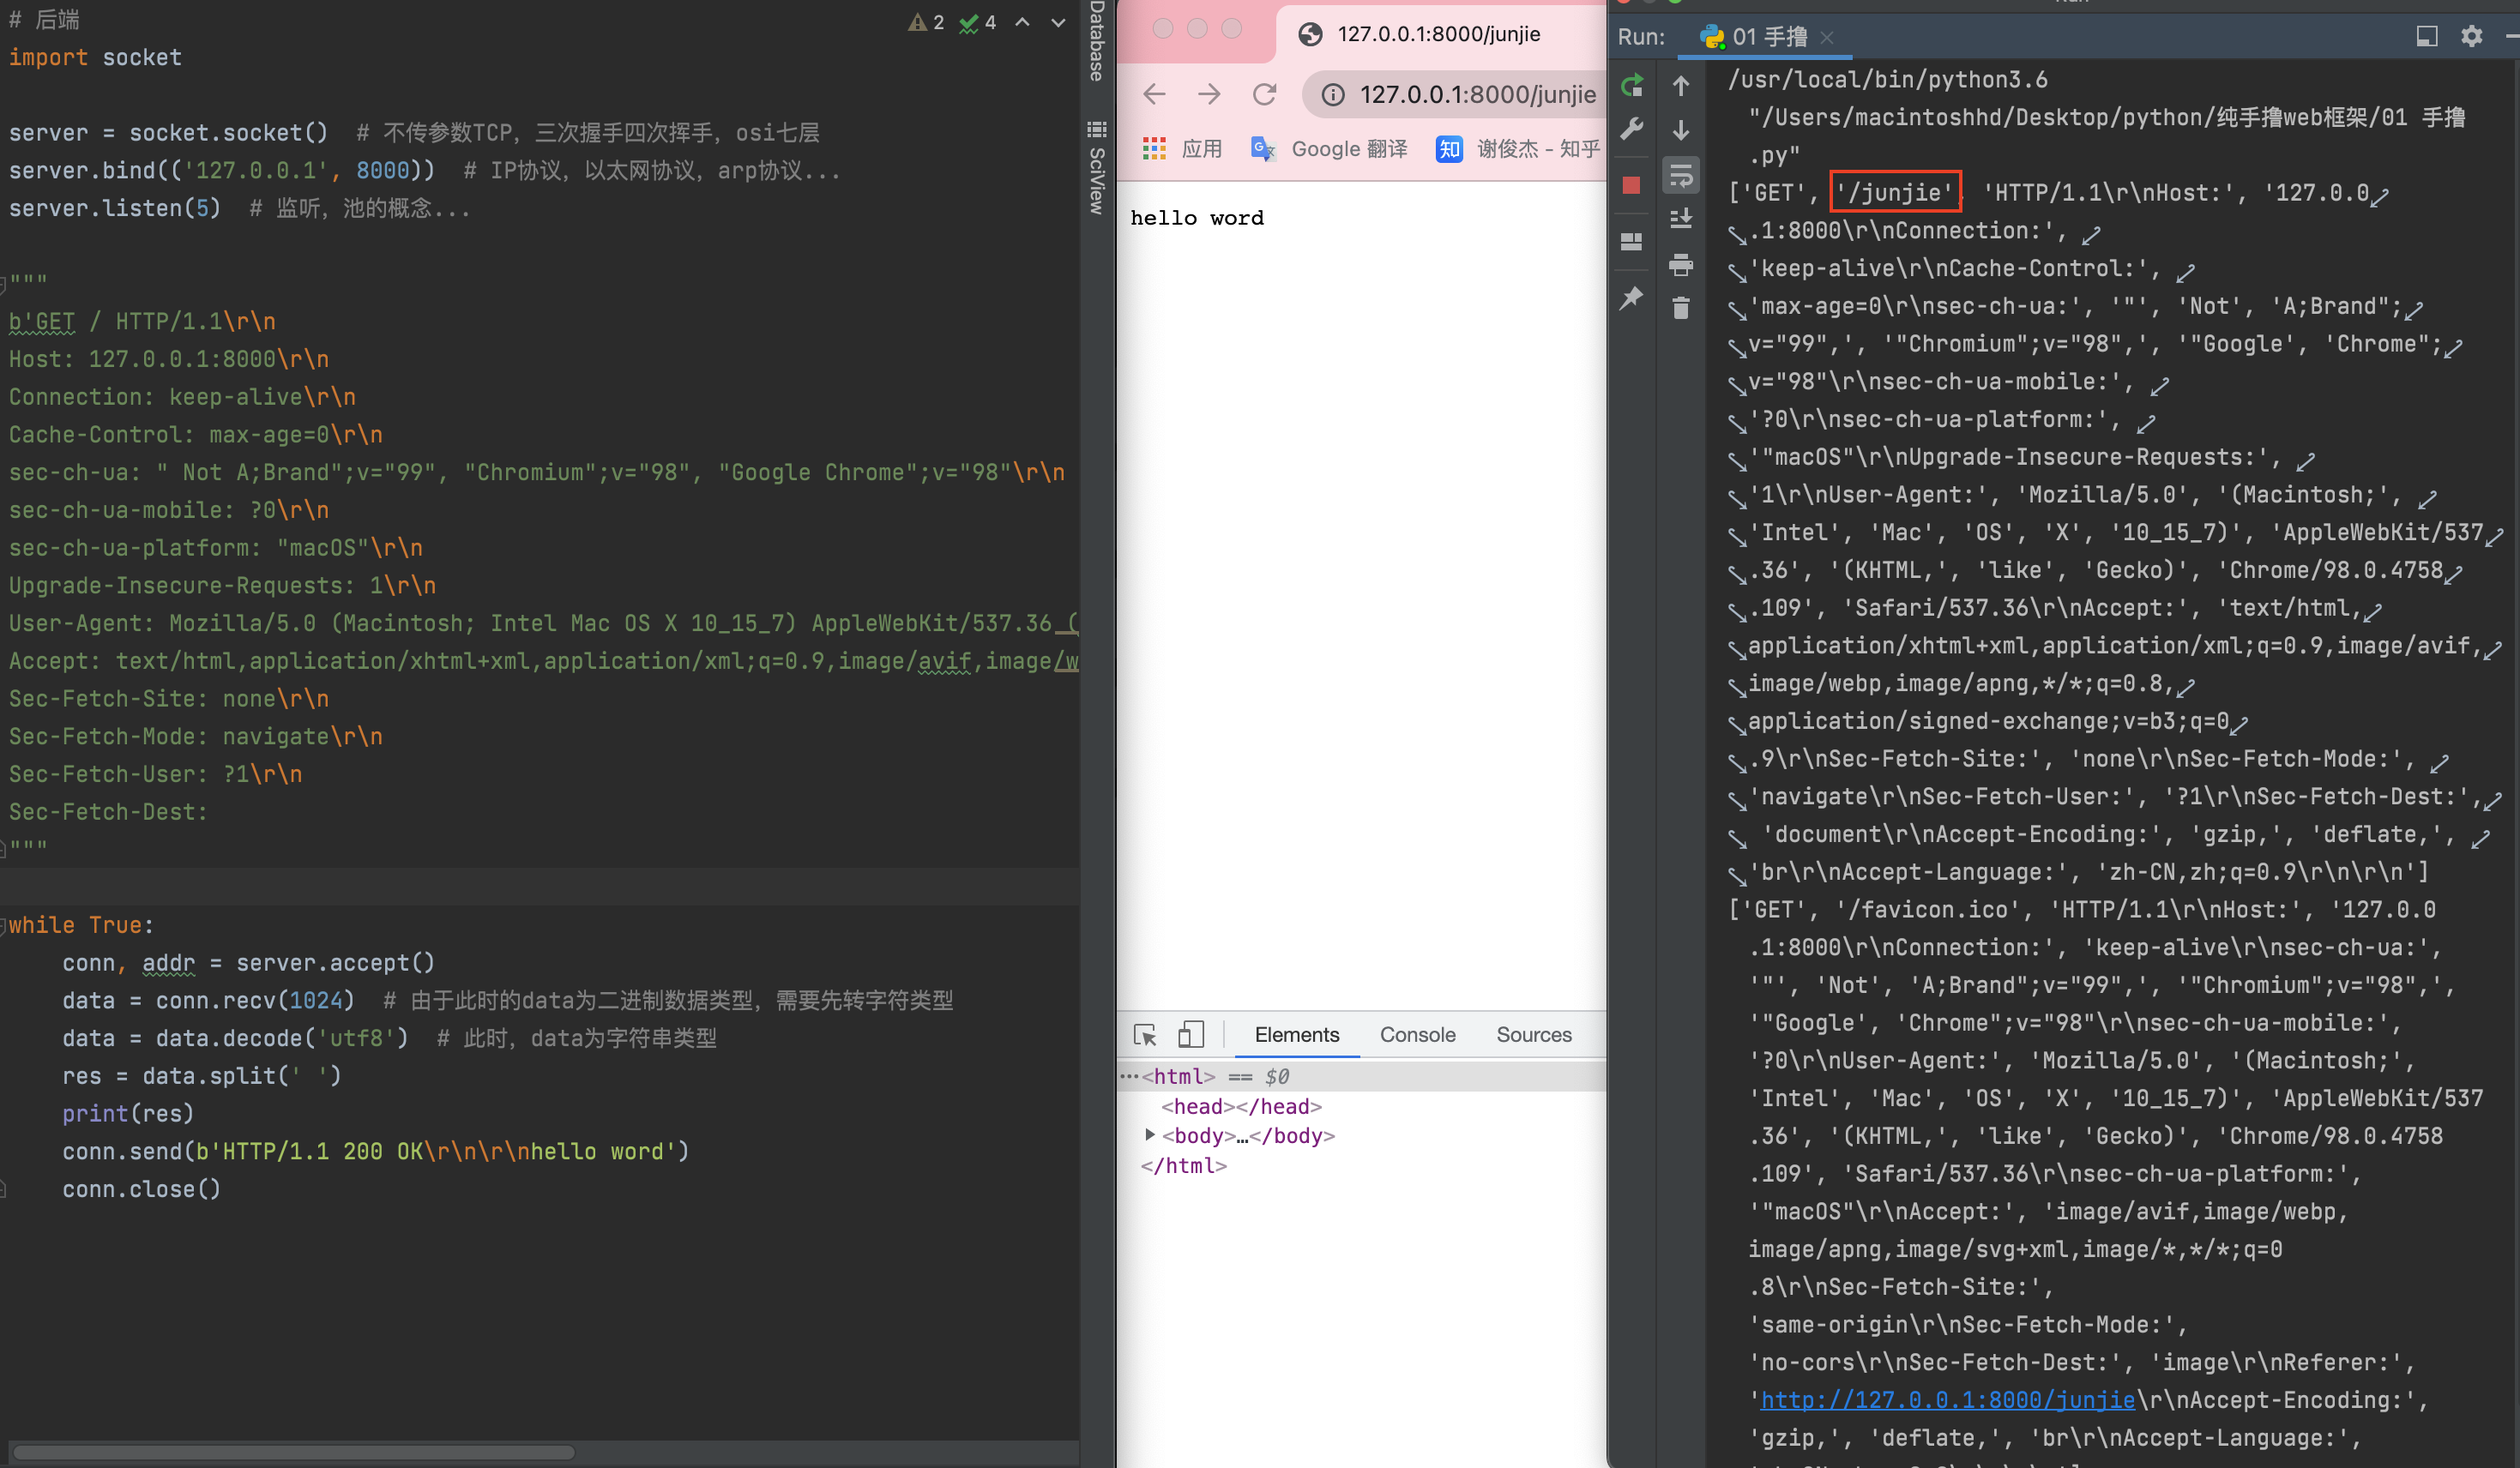Click the site info icon in address bar
The height and width of the screenshot is (1468, 2520).
(x=1332, y=94)
